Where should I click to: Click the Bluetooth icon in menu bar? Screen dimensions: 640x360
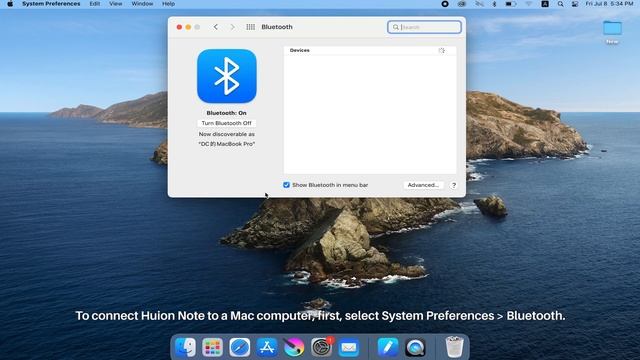coord(494,4)
